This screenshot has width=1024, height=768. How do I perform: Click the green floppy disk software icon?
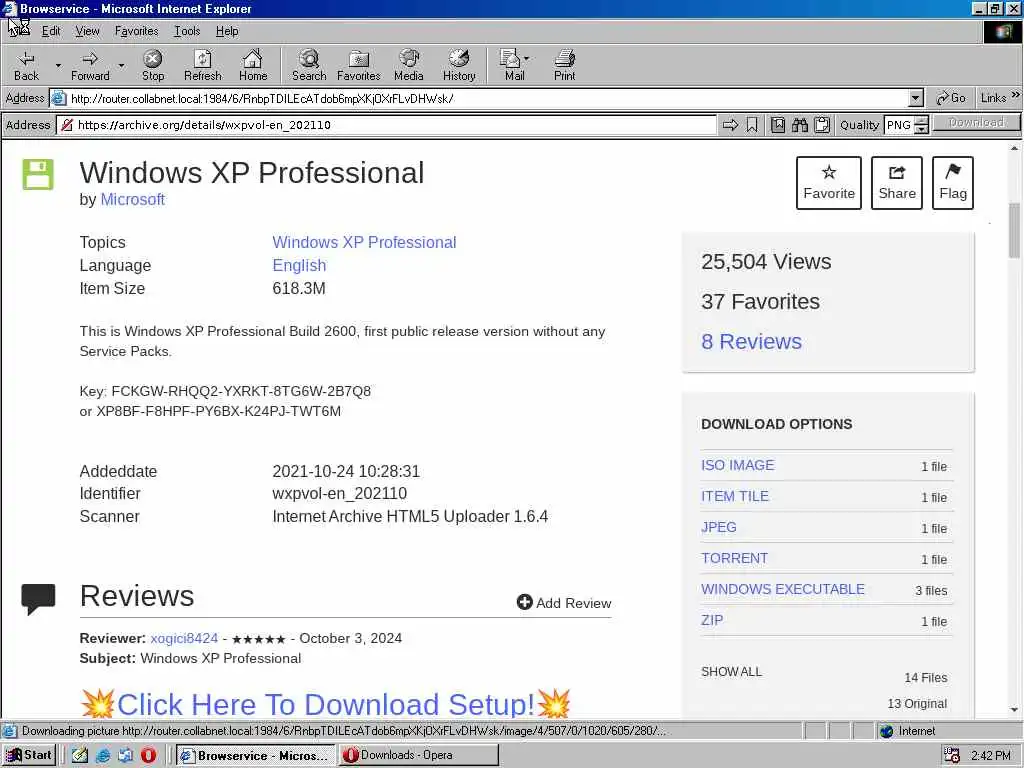(x=38, y=174)
